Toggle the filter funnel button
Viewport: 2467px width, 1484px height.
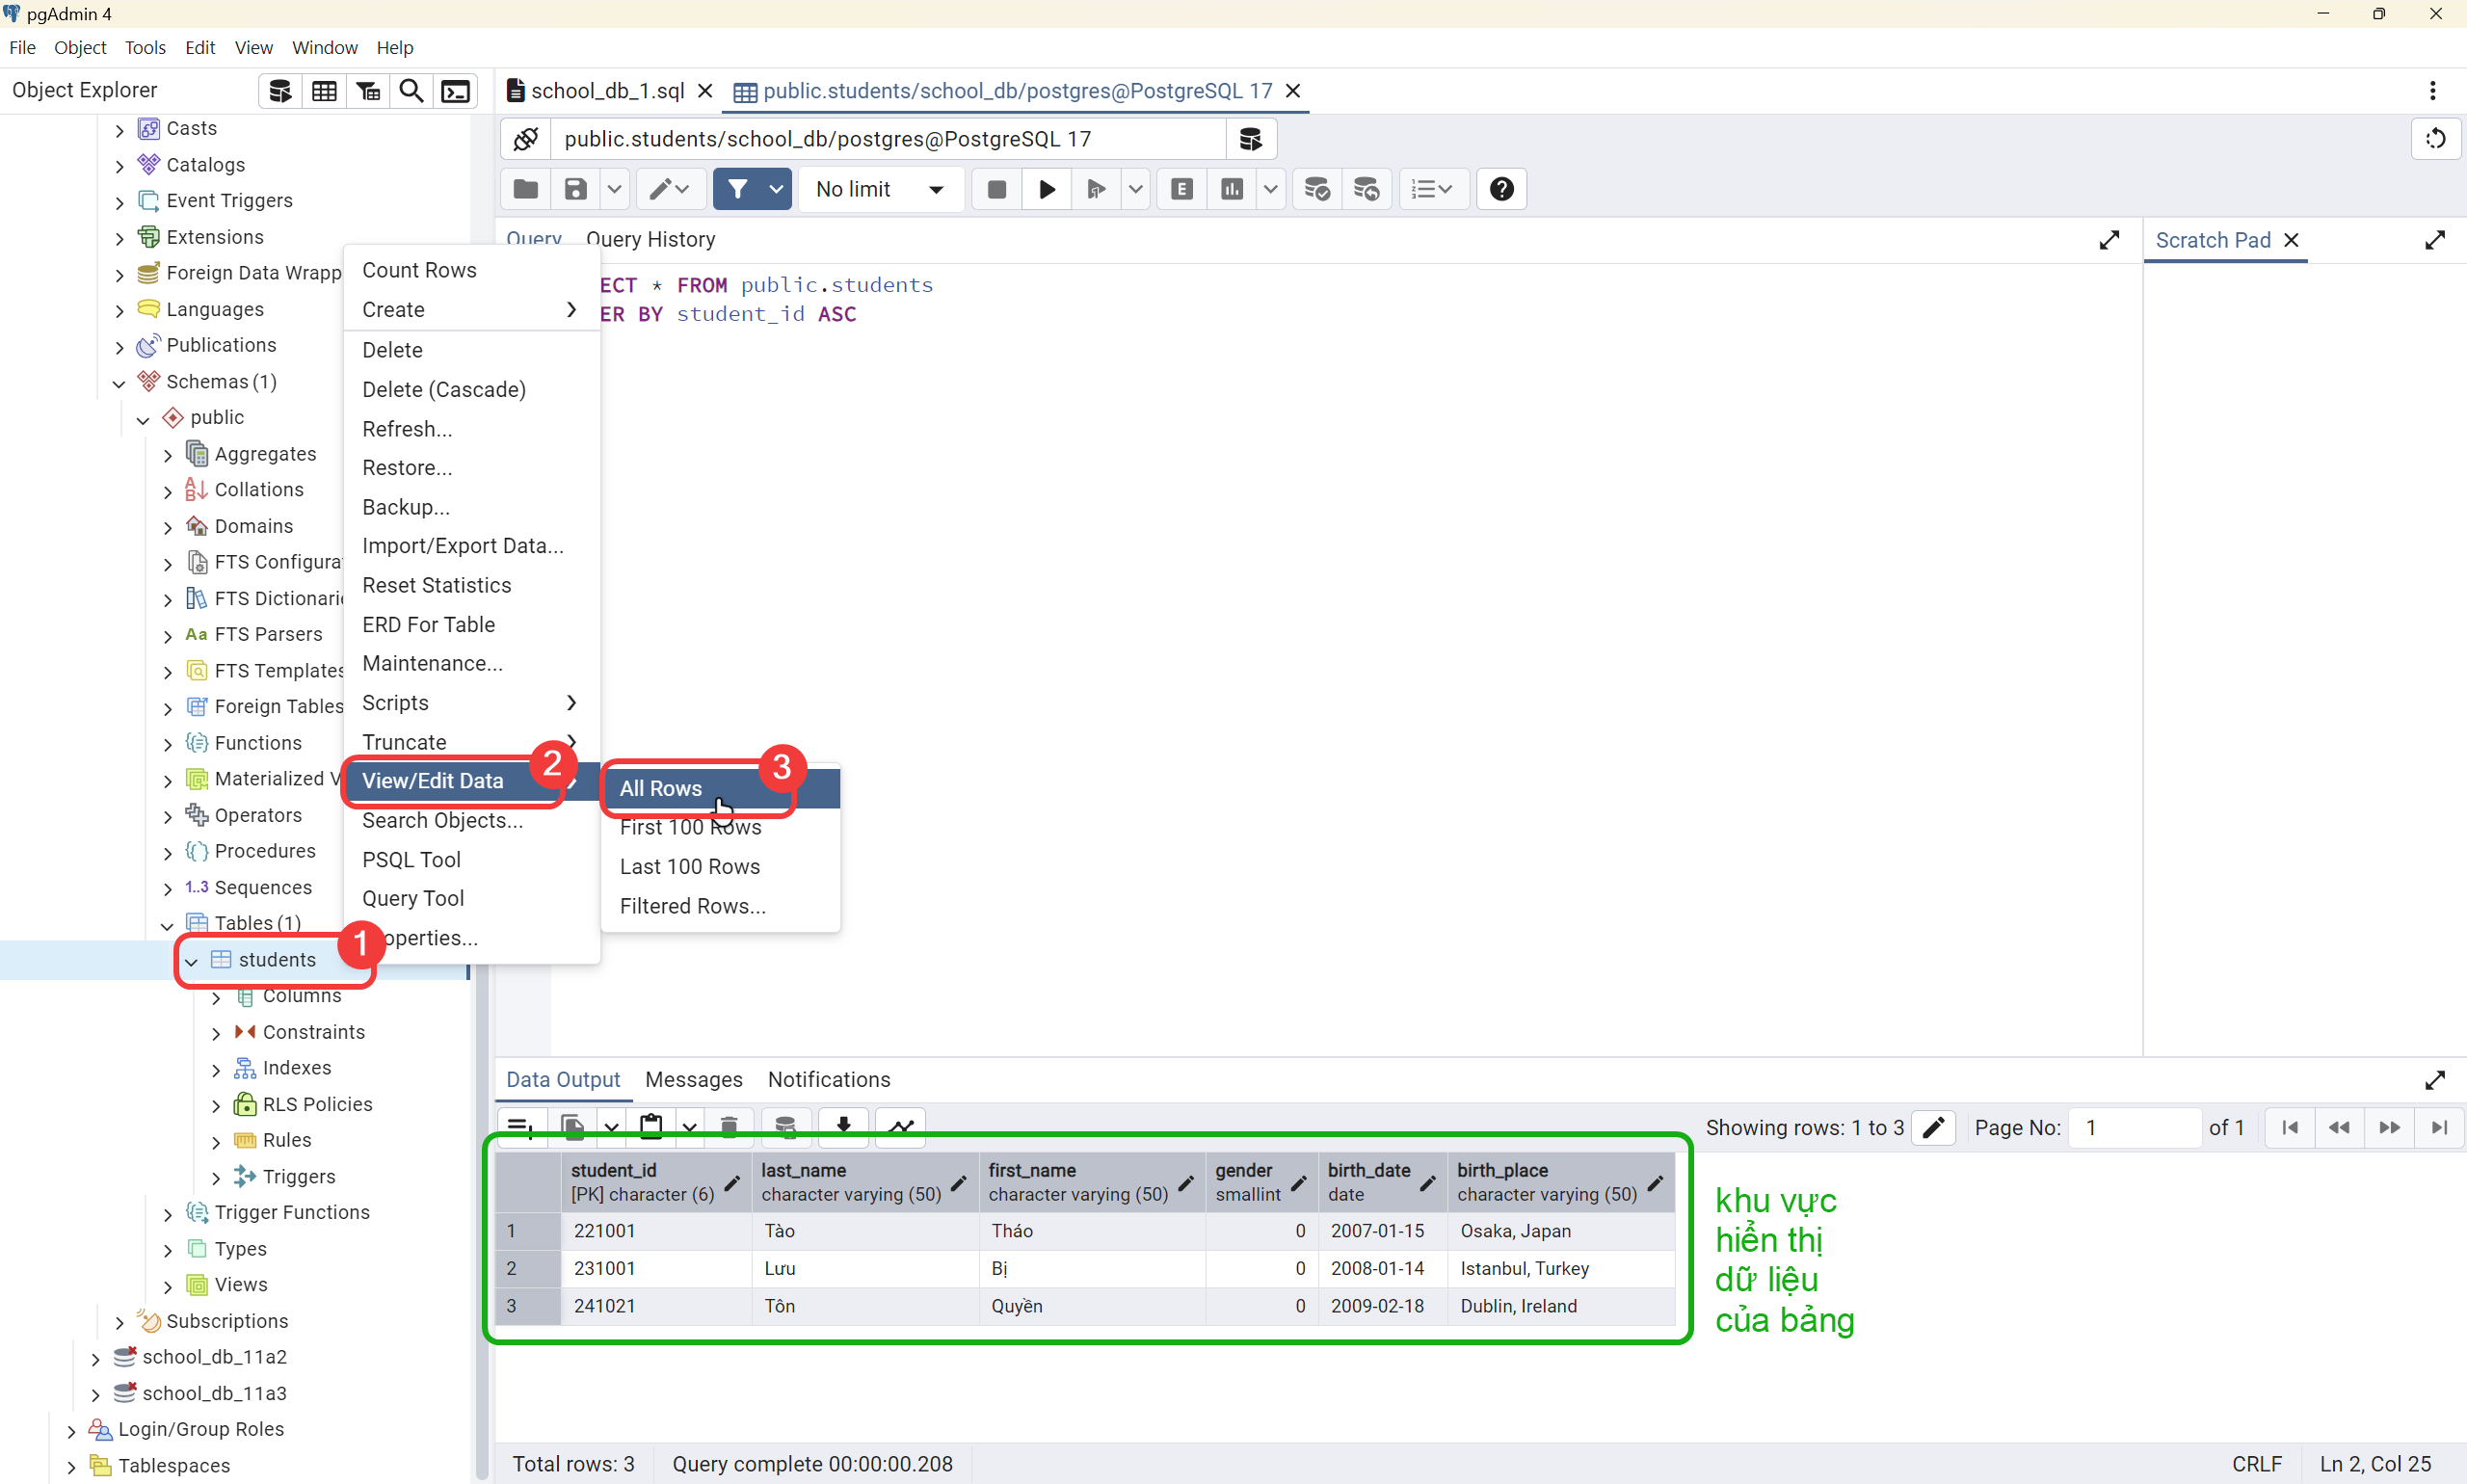point(737,189)
